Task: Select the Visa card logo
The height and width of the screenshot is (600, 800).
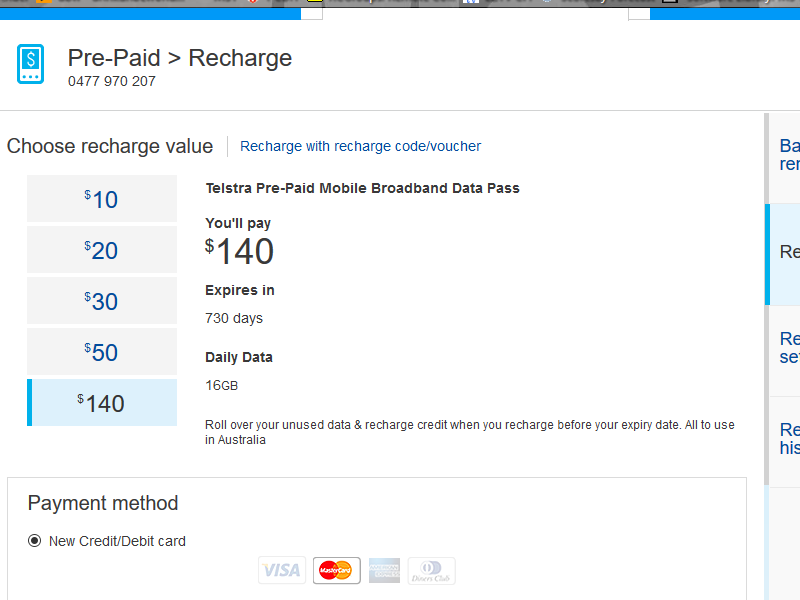Action: tap(282, 570)
